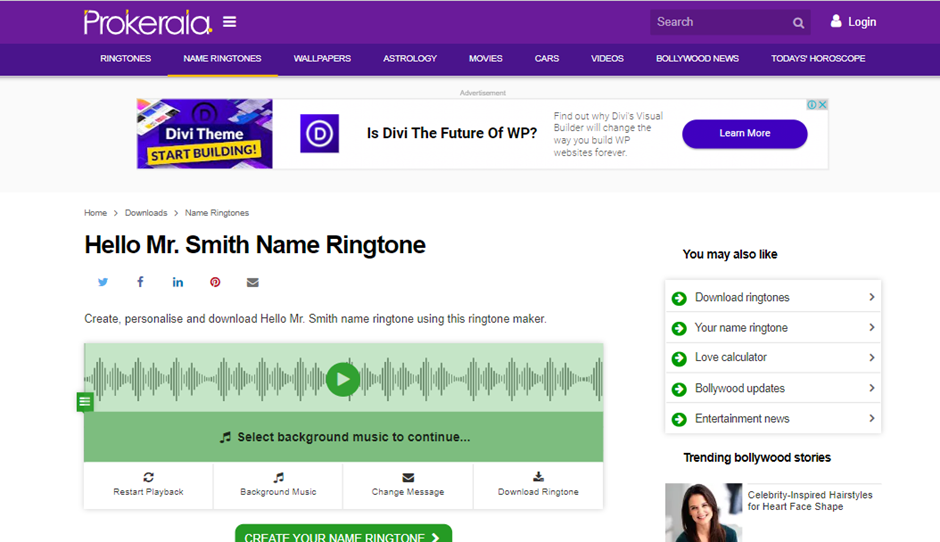Image resolution: width=940 pixels, height=542 pixels.
Task: Click the green arrow icon beside Download ringtones
Action: coord(679,298)
